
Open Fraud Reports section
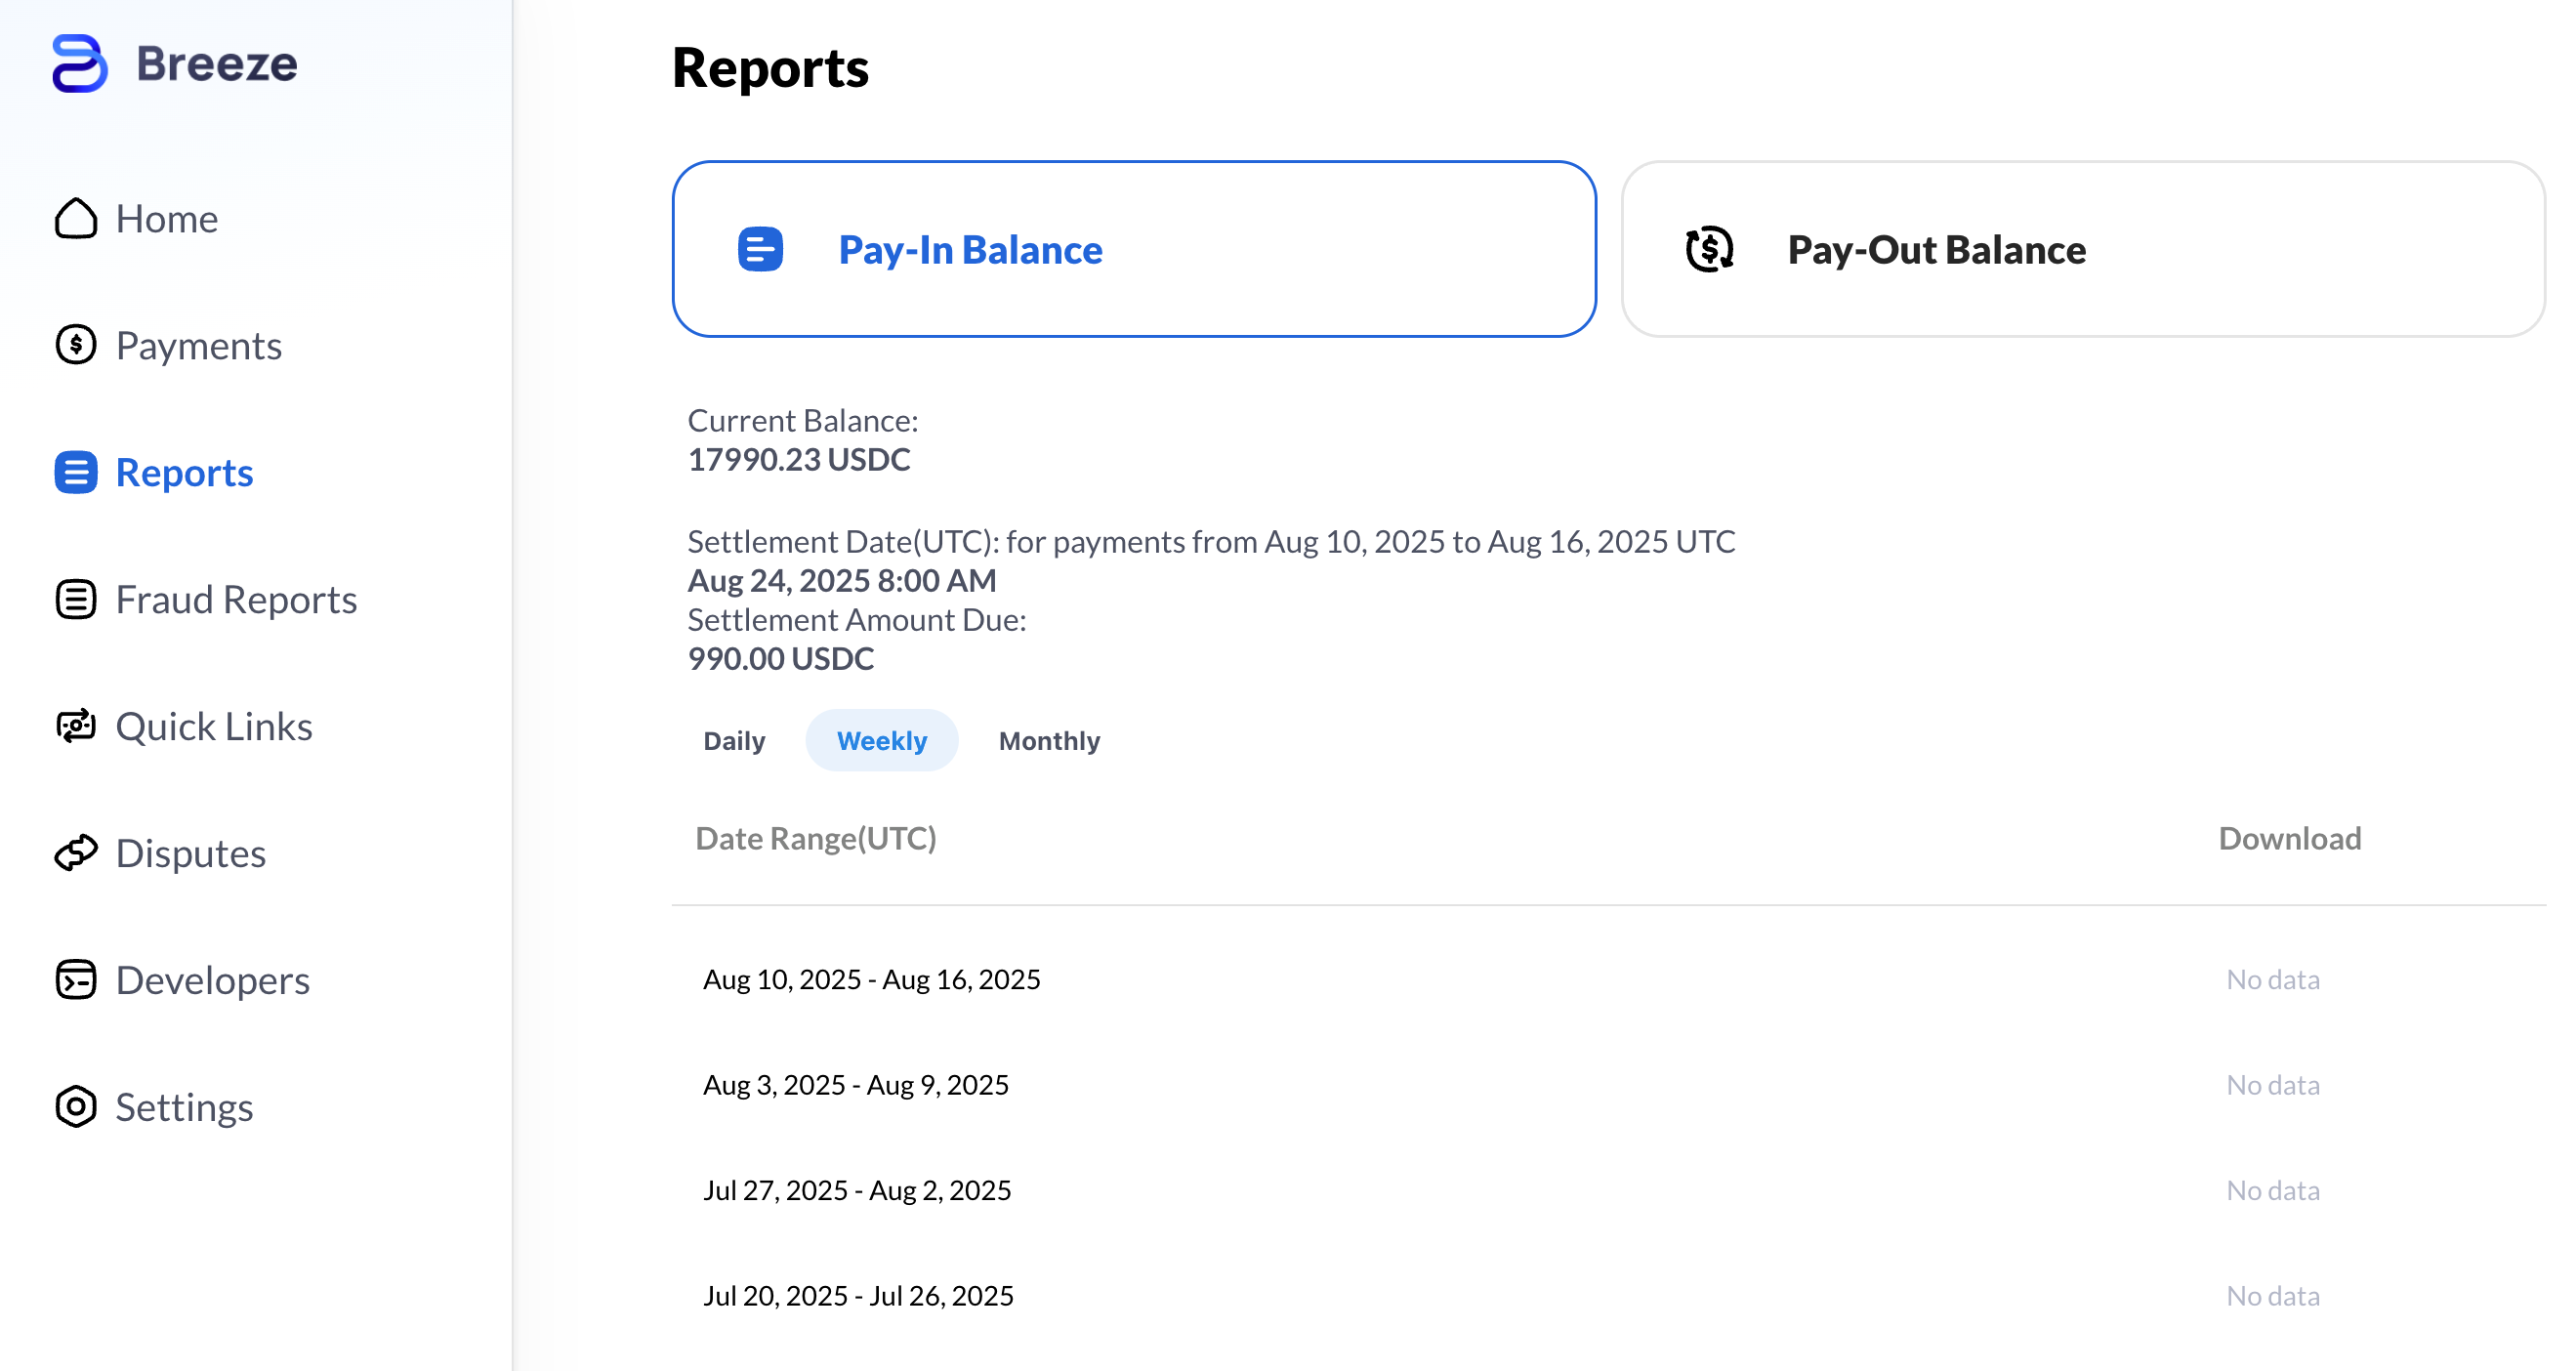coord(236,599)
